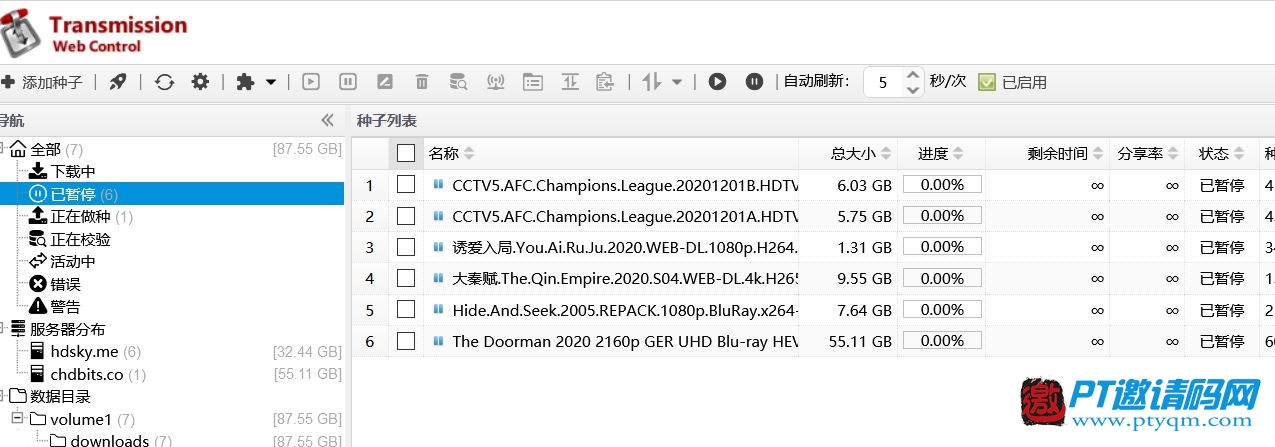Sort by 名称 column header
Image resolution: width=1275 pixels, height=447 pixels.
611,153
